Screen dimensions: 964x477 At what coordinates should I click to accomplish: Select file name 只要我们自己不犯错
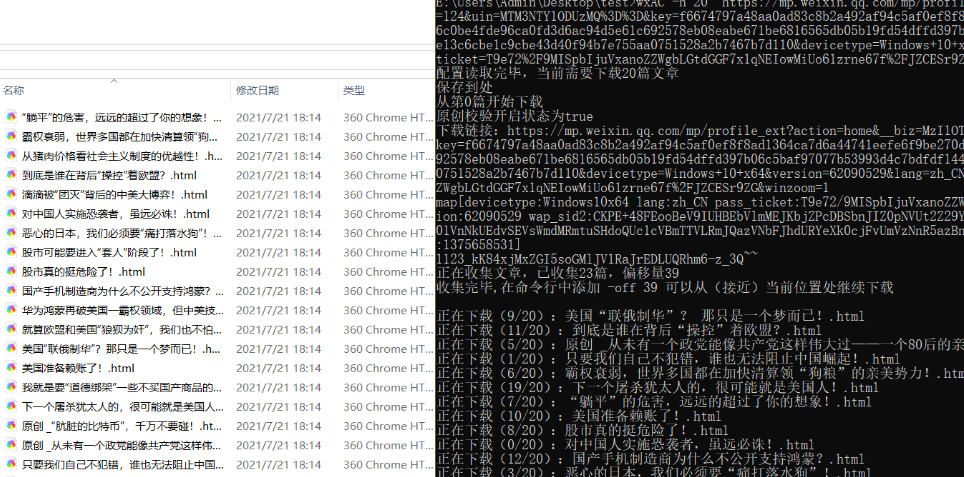click(120, 465)
